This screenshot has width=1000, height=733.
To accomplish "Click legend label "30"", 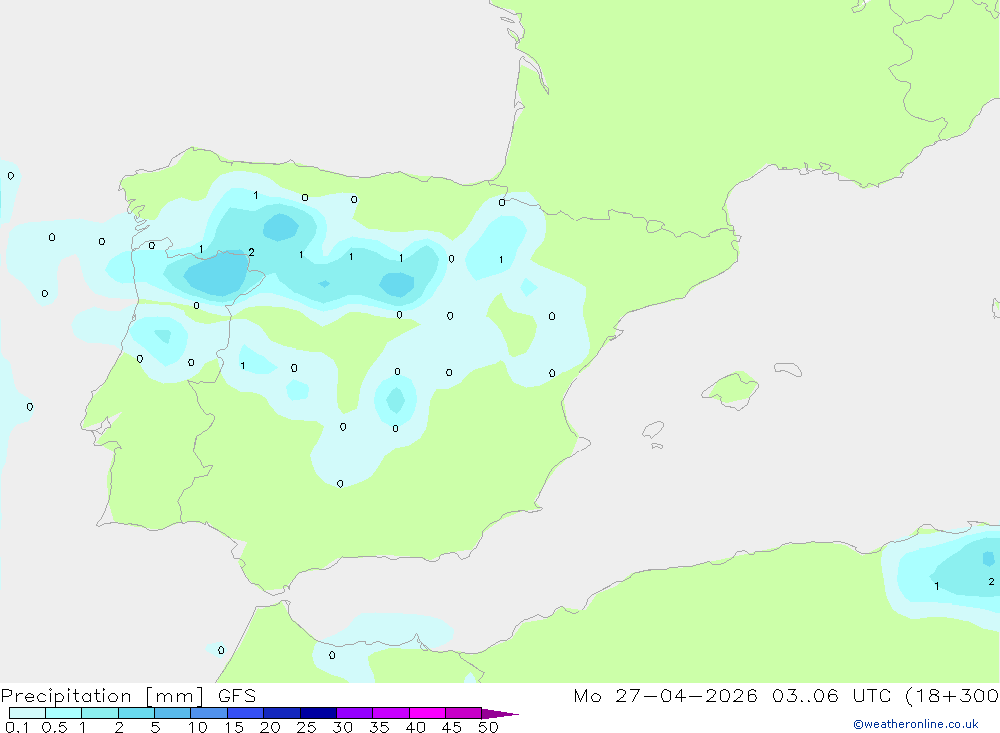I will coord(342,727).
